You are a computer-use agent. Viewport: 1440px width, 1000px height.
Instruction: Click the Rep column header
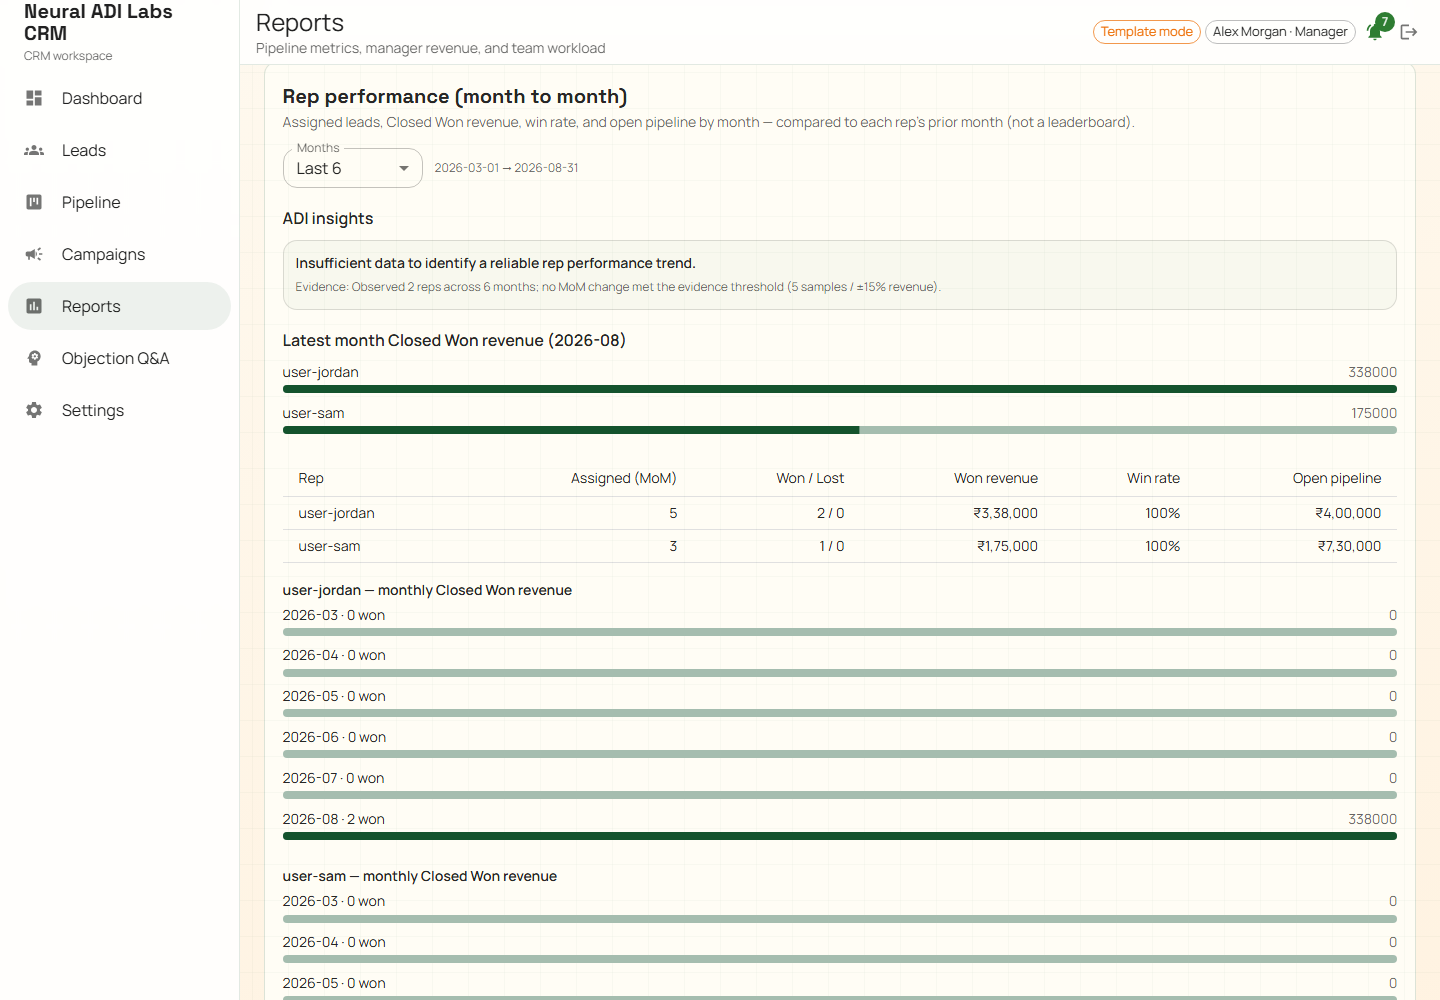(311, 478)
